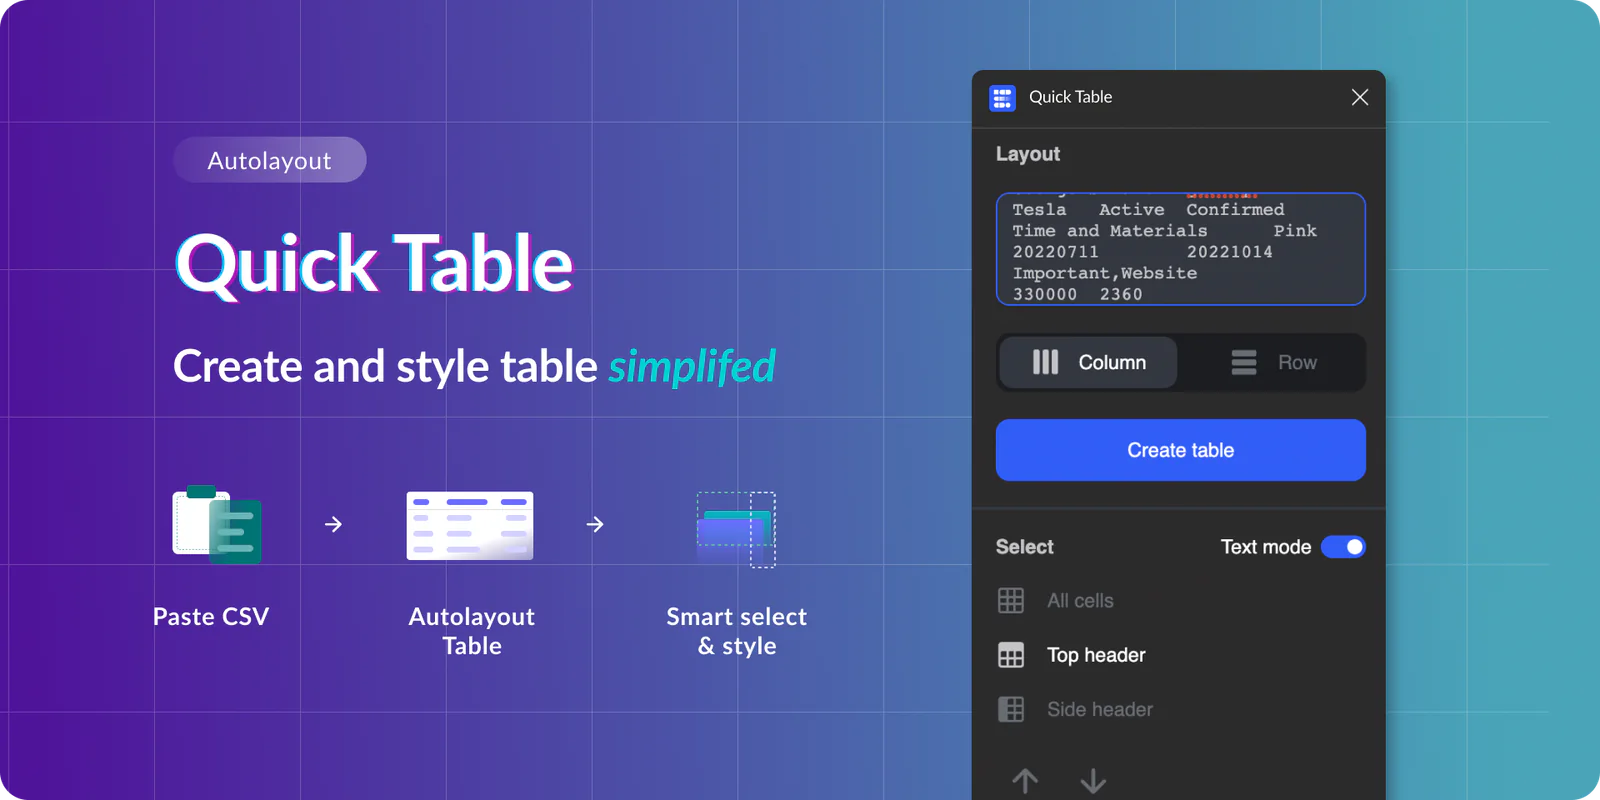Select Side header option
This screenshot has width=1600, height=800.
click(x=1075, y=709)
